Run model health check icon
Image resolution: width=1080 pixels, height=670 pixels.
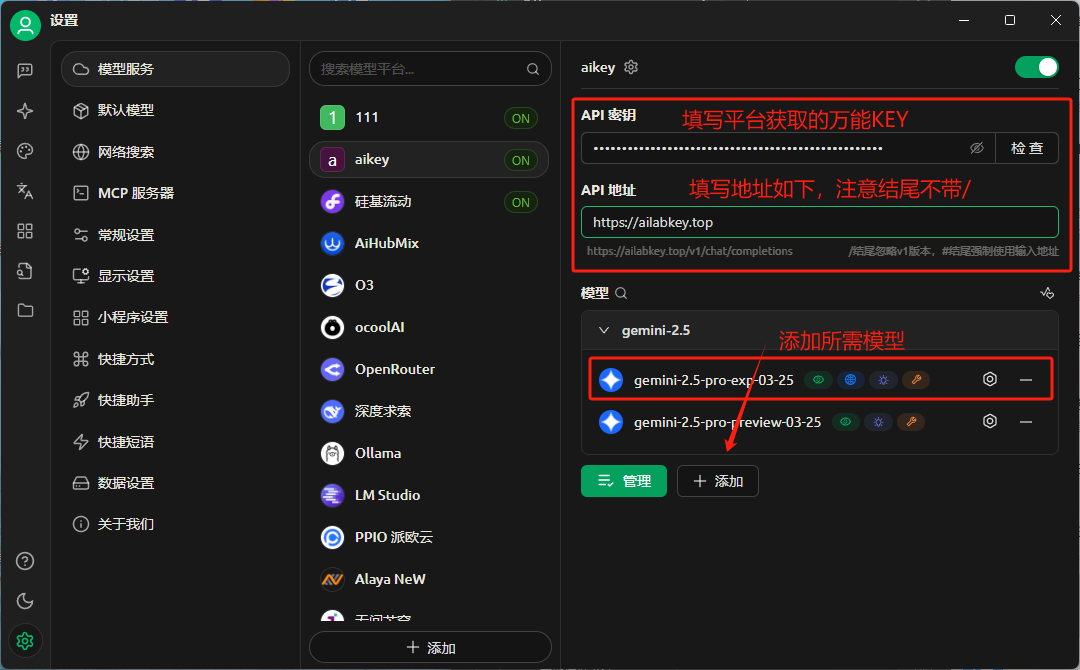1047,293
